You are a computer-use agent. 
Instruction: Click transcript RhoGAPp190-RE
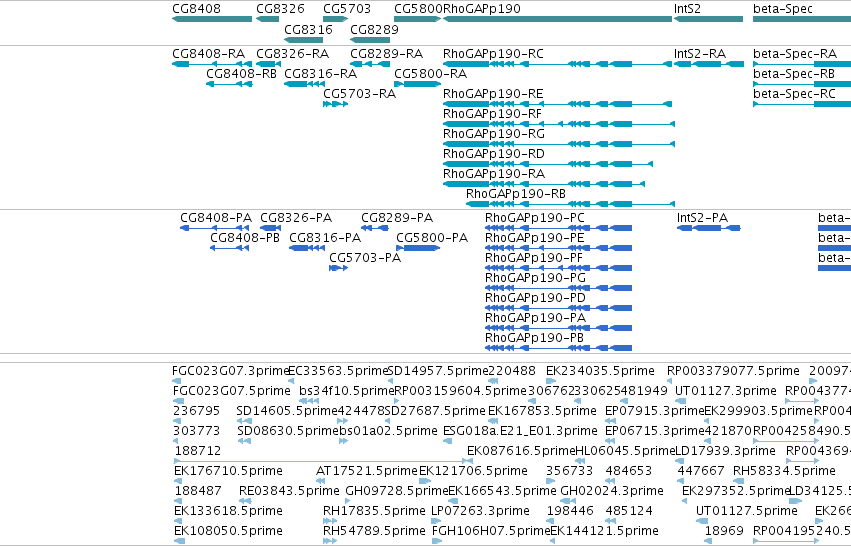coord(557,104)
